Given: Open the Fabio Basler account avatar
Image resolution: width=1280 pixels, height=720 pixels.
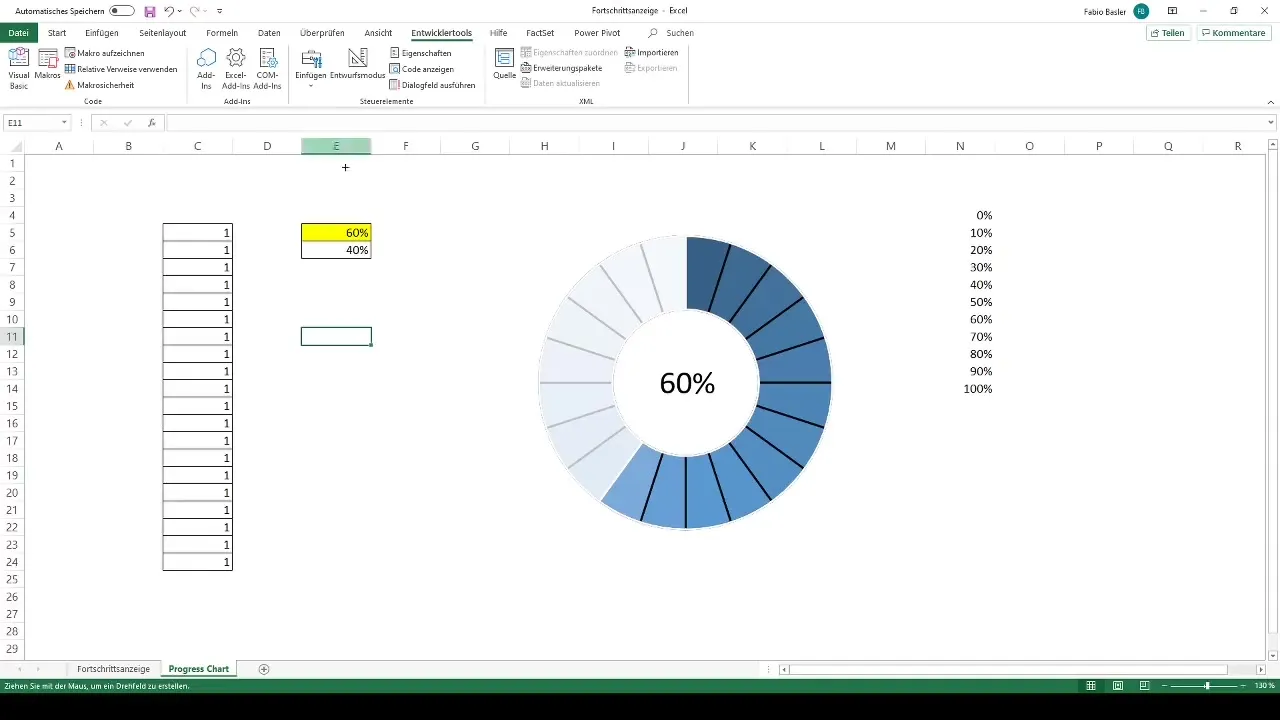Looking at the screenshot, I should coord(1141,11).
